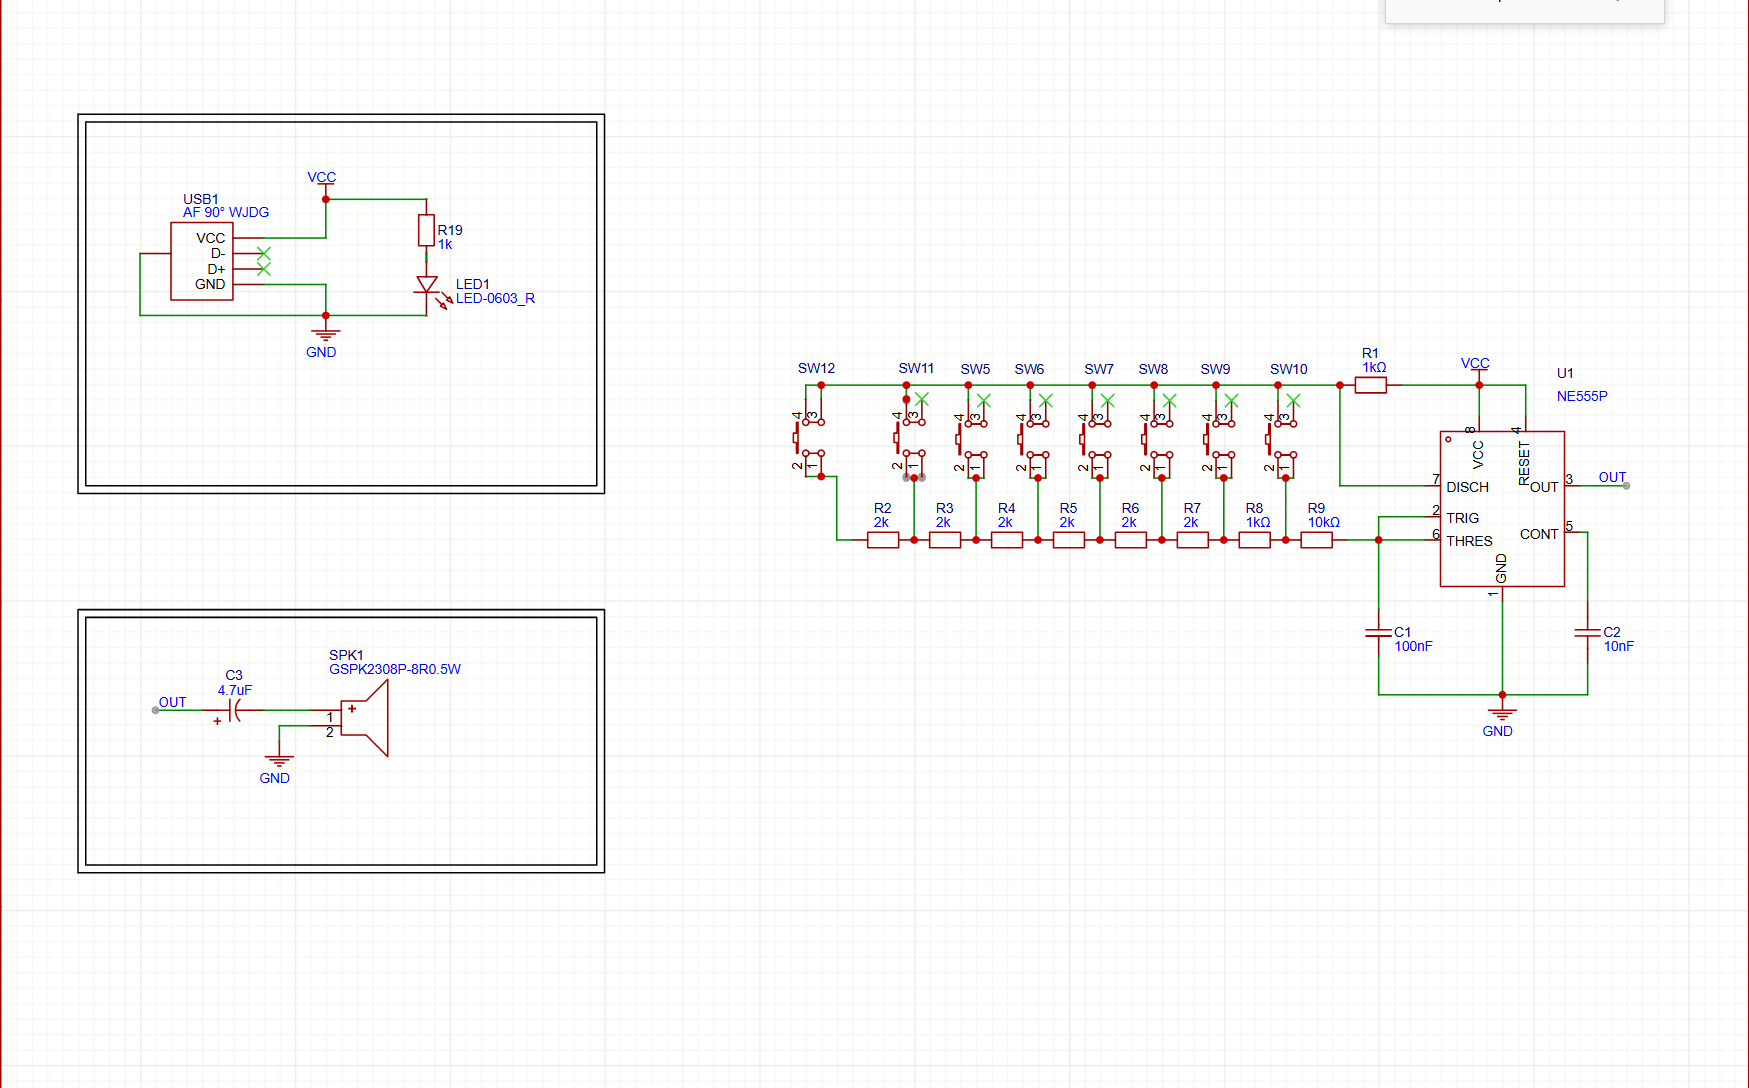Select resistor R1 1kΩ symbol

click(x=1370, y=385)
